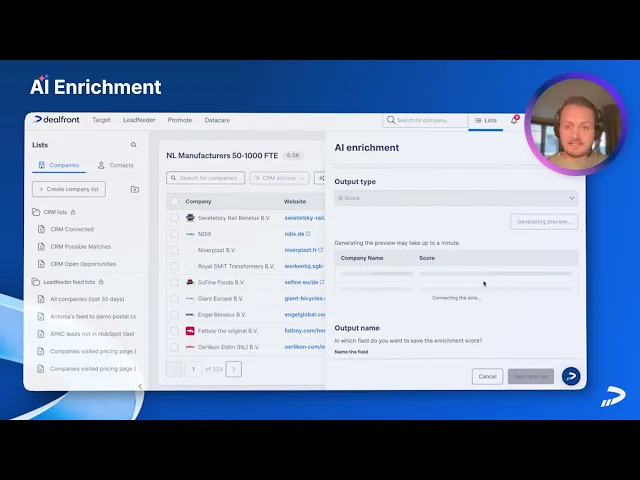This screenshot has width=640, height=480.
Task: Click the CRM Possible Matches document icon
Action: 41,247
